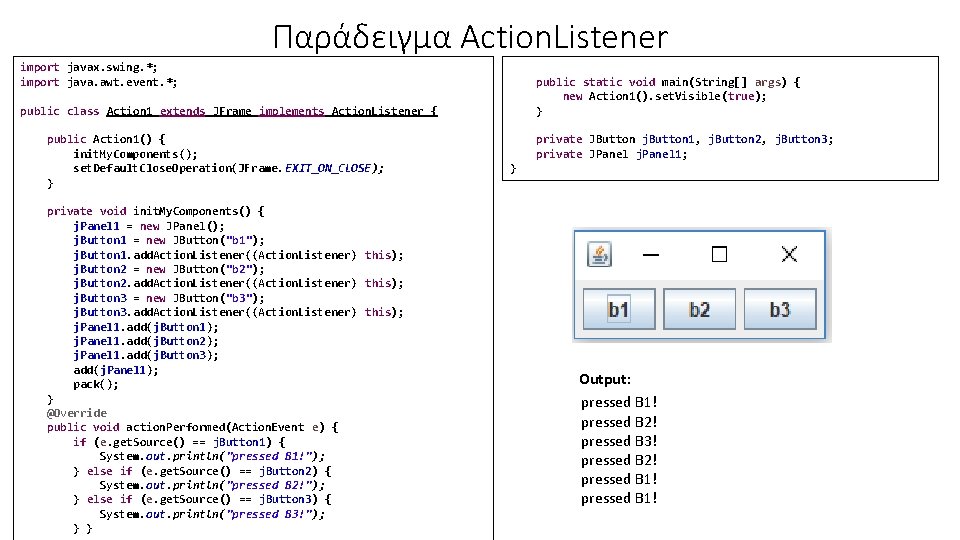Viewport: 960px width, 540px height.
Task: Click the code line printing "pressed B3!"
Action: [212, 514]
